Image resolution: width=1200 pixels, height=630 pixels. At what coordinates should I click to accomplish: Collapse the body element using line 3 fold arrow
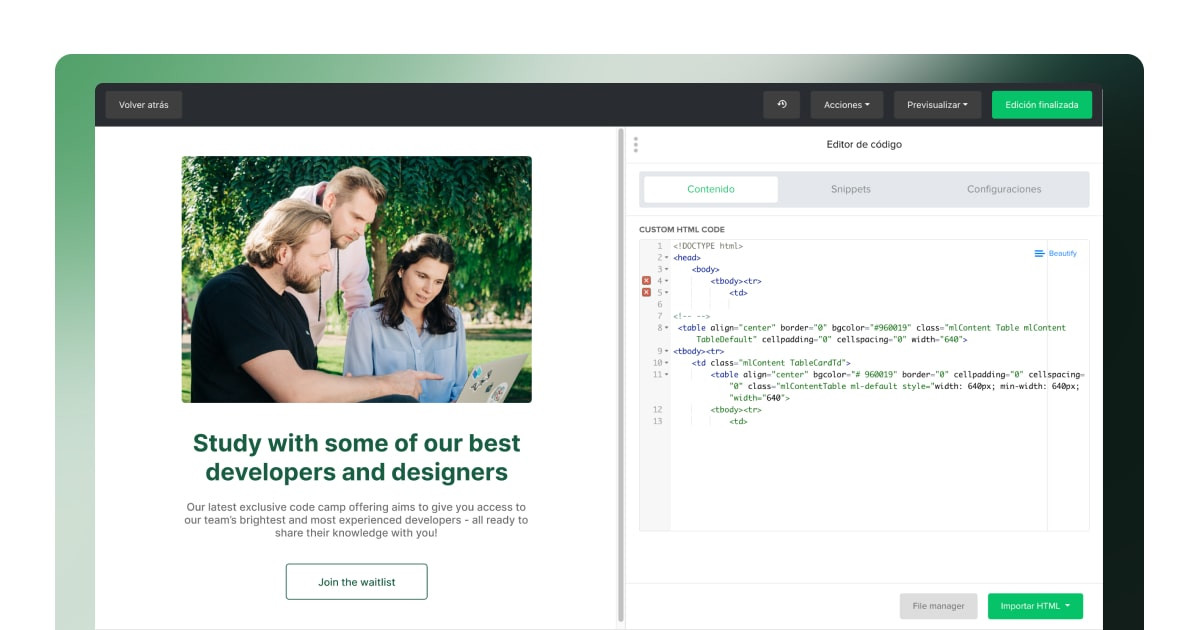coord(666,268)
